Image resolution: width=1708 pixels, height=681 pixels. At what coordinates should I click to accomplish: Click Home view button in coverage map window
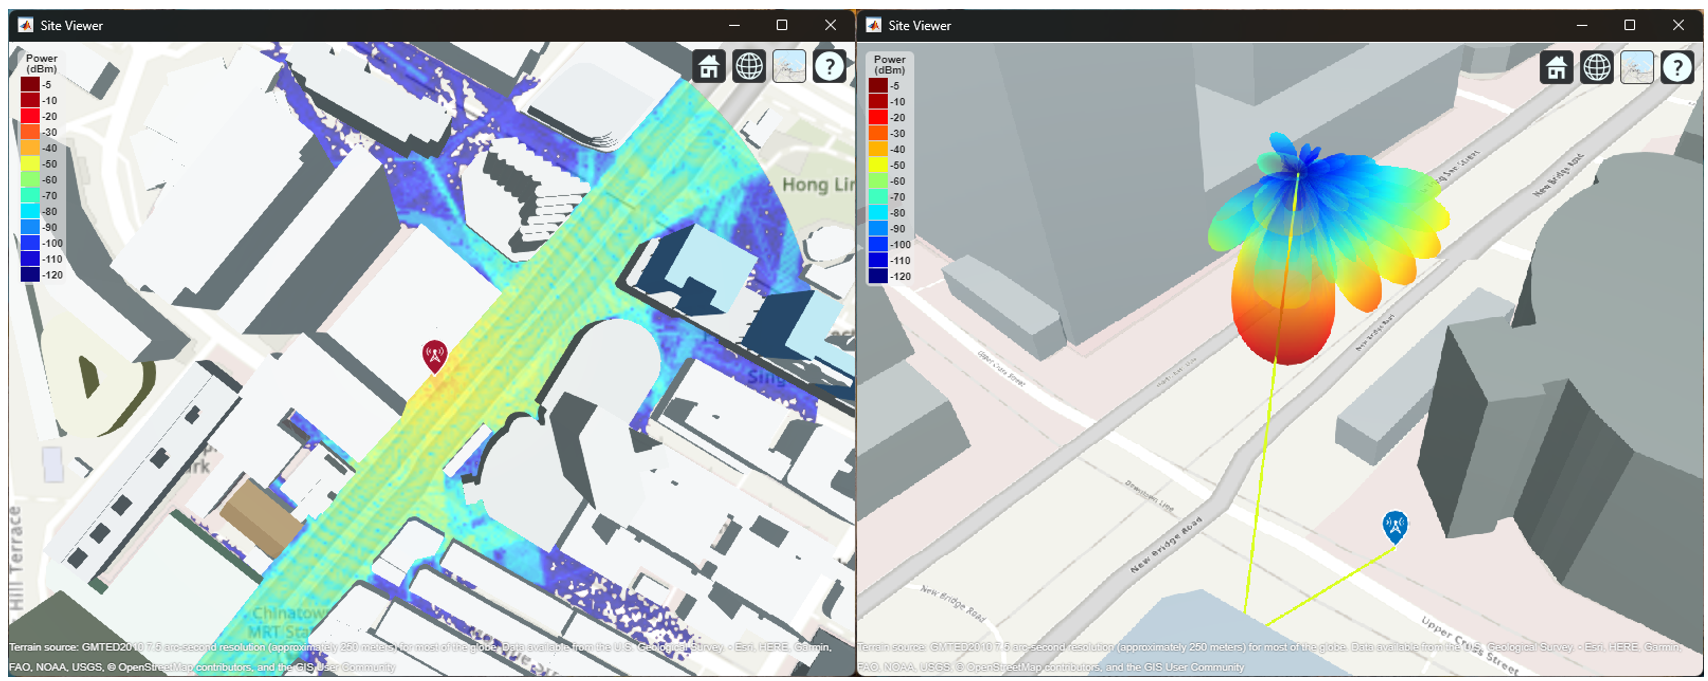pos(709,67)
